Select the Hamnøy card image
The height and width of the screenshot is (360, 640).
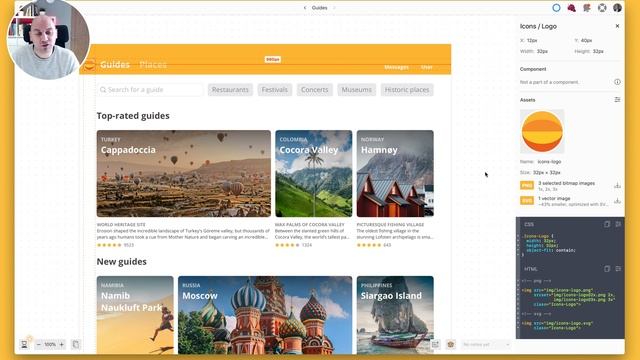pos(395,173)
